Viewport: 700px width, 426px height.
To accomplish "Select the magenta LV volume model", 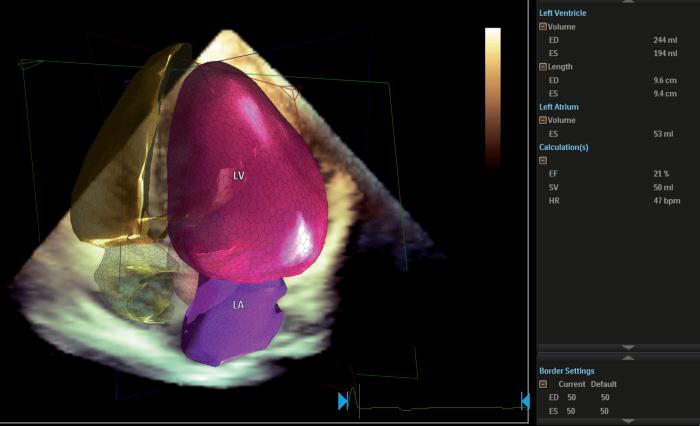I will pyautogui.click(x=246, y=174).
